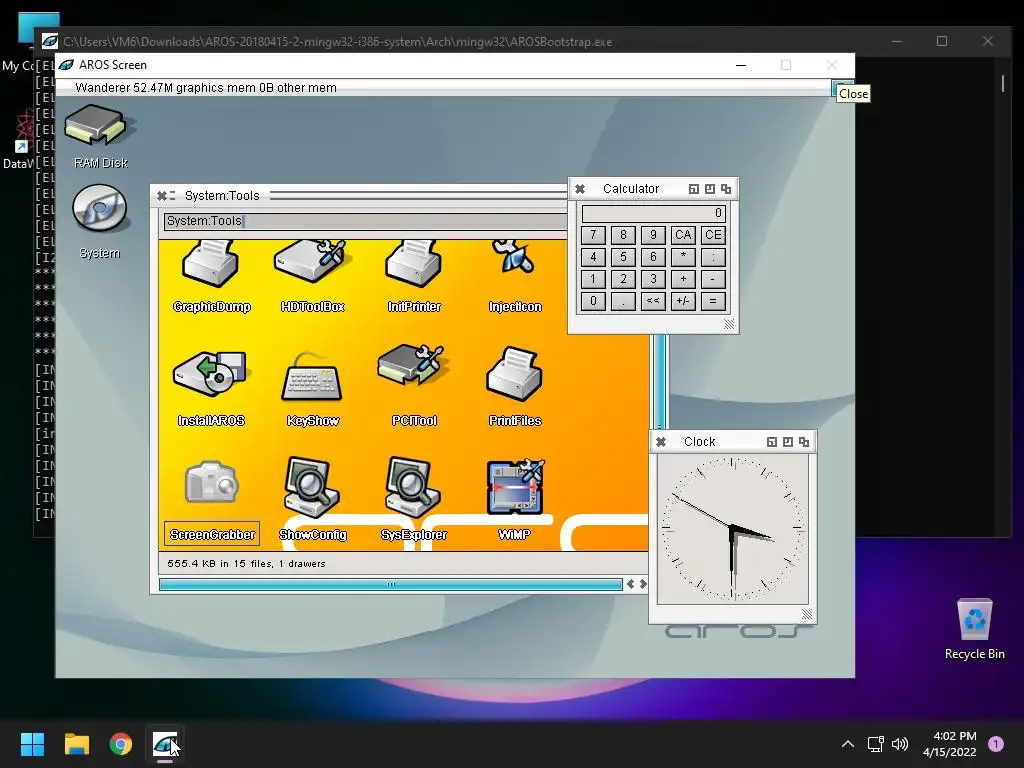1024x768 pixels.
Task: Open the System disk icon
Action: pyautogui.click(x=99, y=221)
